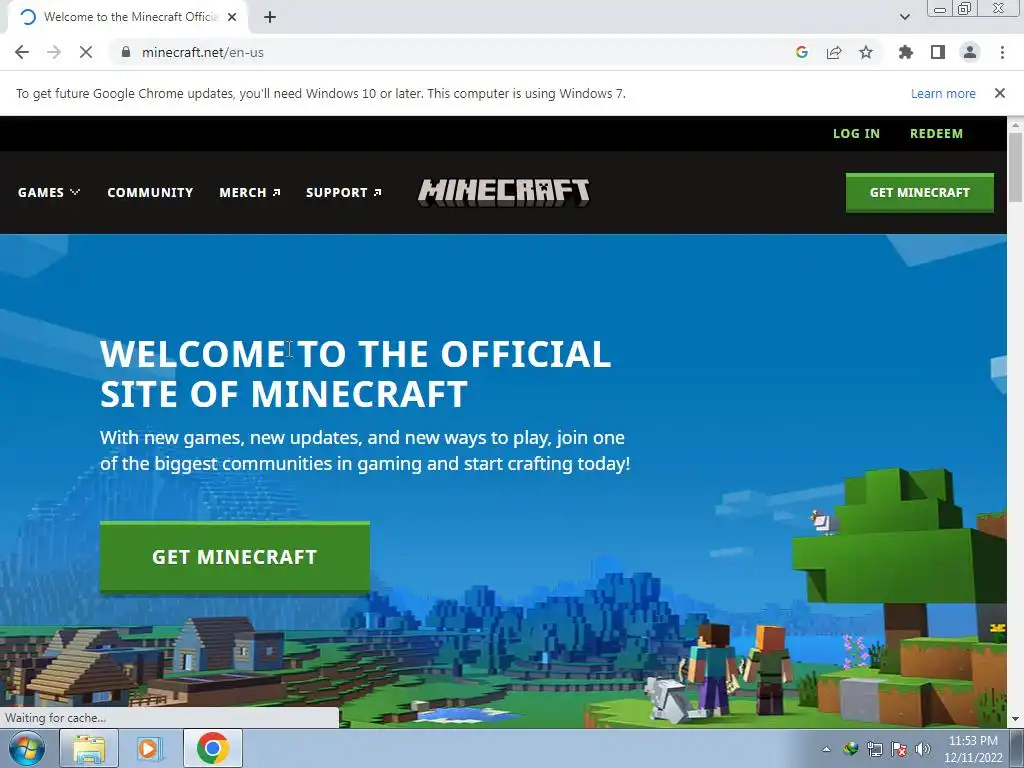Click the network tray icon
This screenshot has height=768, width=1024.
[874, 749]
